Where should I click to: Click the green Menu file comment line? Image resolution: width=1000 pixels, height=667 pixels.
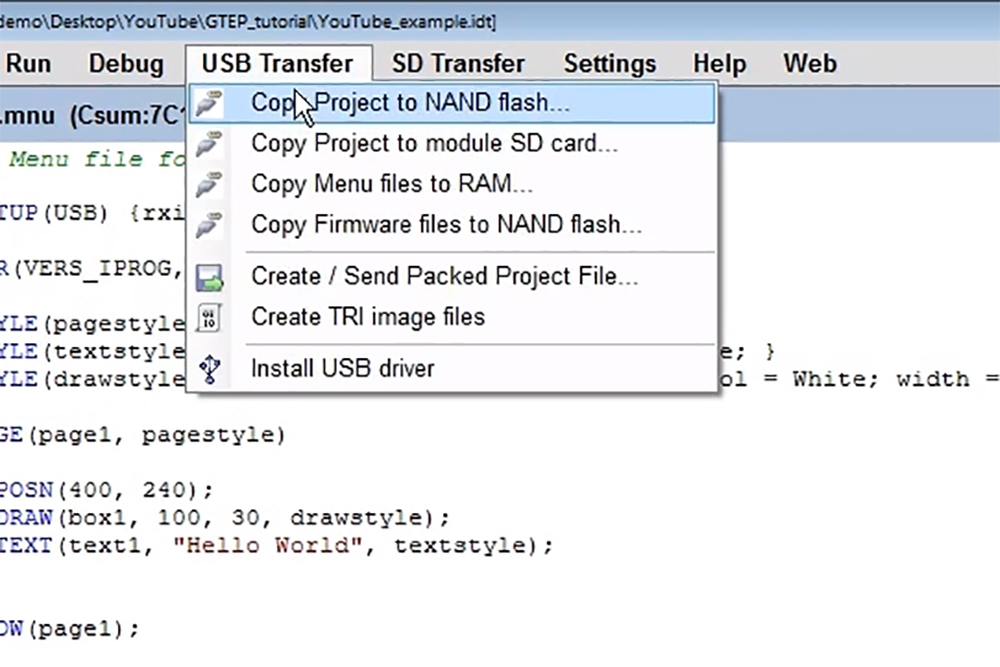pyautogui.click(x=90, y=159)
